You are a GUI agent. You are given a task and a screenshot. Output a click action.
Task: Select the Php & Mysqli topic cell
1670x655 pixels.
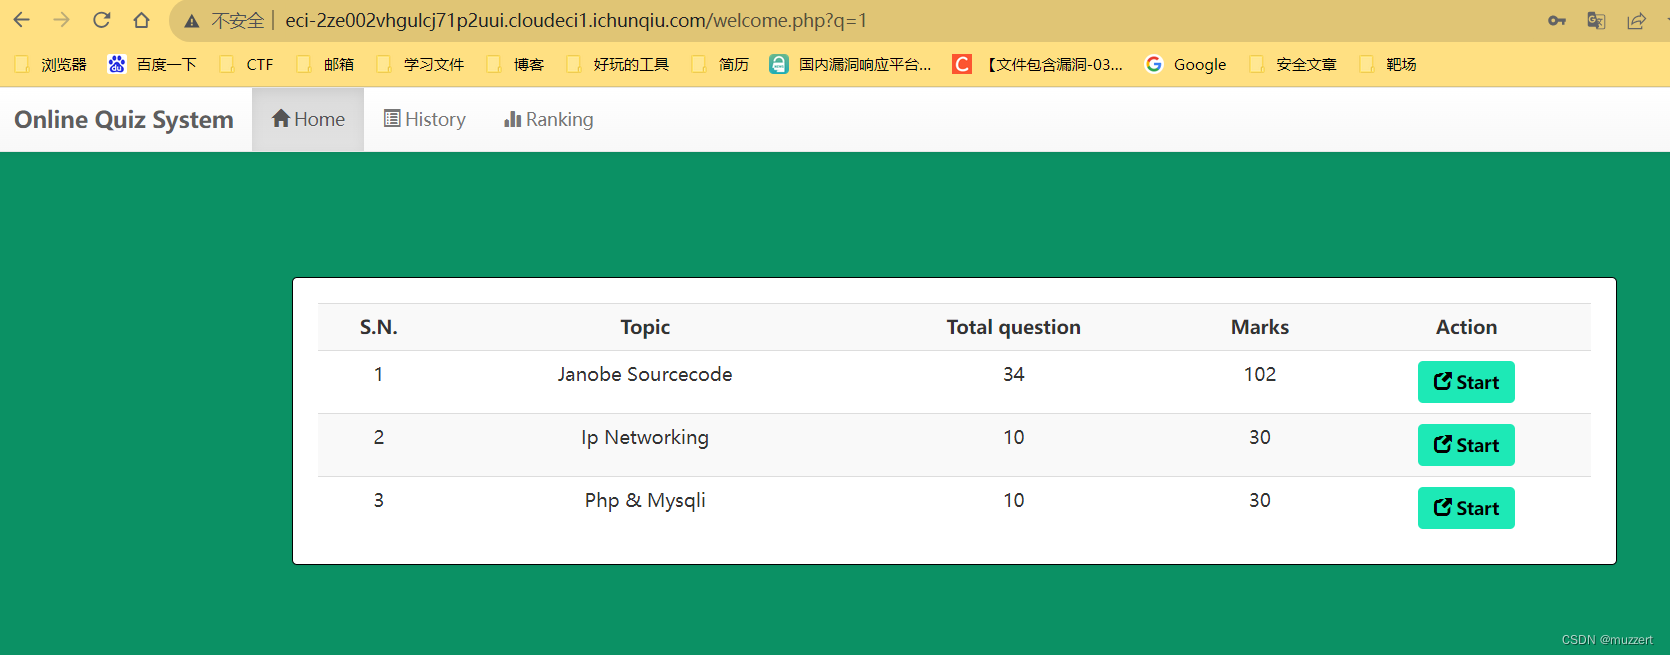click(x=645, y=500)
